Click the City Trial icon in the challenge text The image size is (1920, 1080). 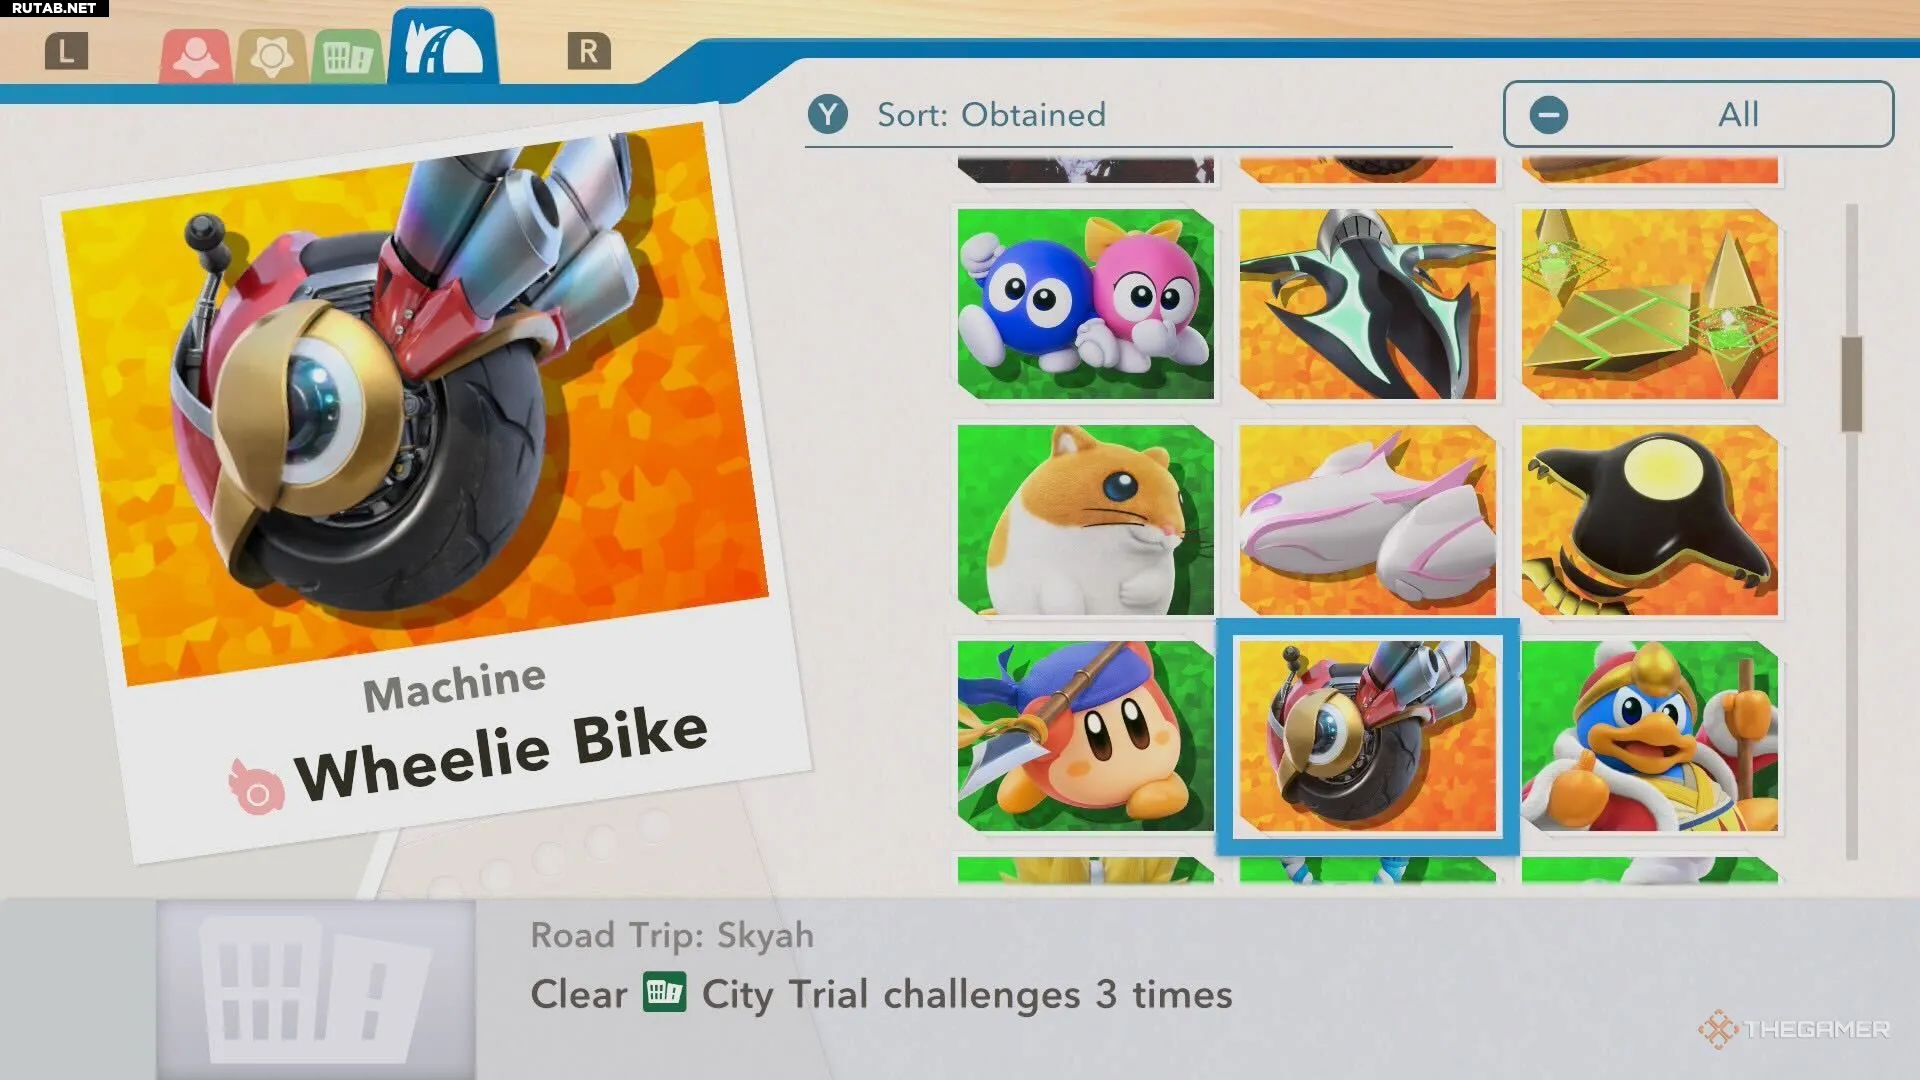pos(664,993)
